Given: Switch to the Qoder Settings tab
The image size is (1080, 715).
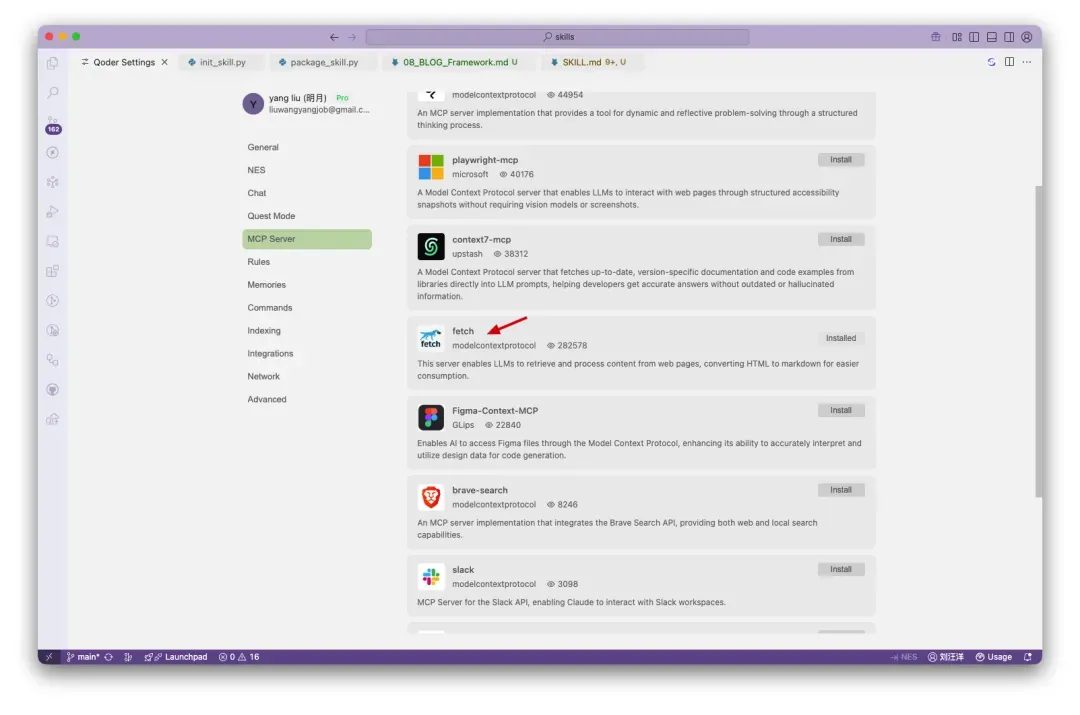Looking at the screenshot, I should tap(124, 62).
